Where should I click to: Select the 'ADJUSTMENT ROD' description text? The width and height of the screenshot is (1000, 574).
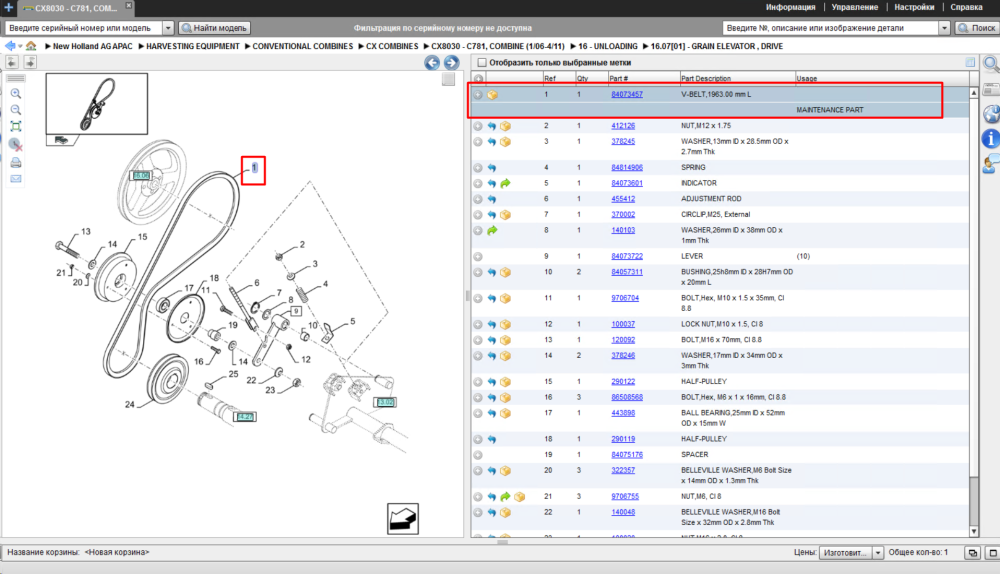pyautogui.click(x=710, y=199)
